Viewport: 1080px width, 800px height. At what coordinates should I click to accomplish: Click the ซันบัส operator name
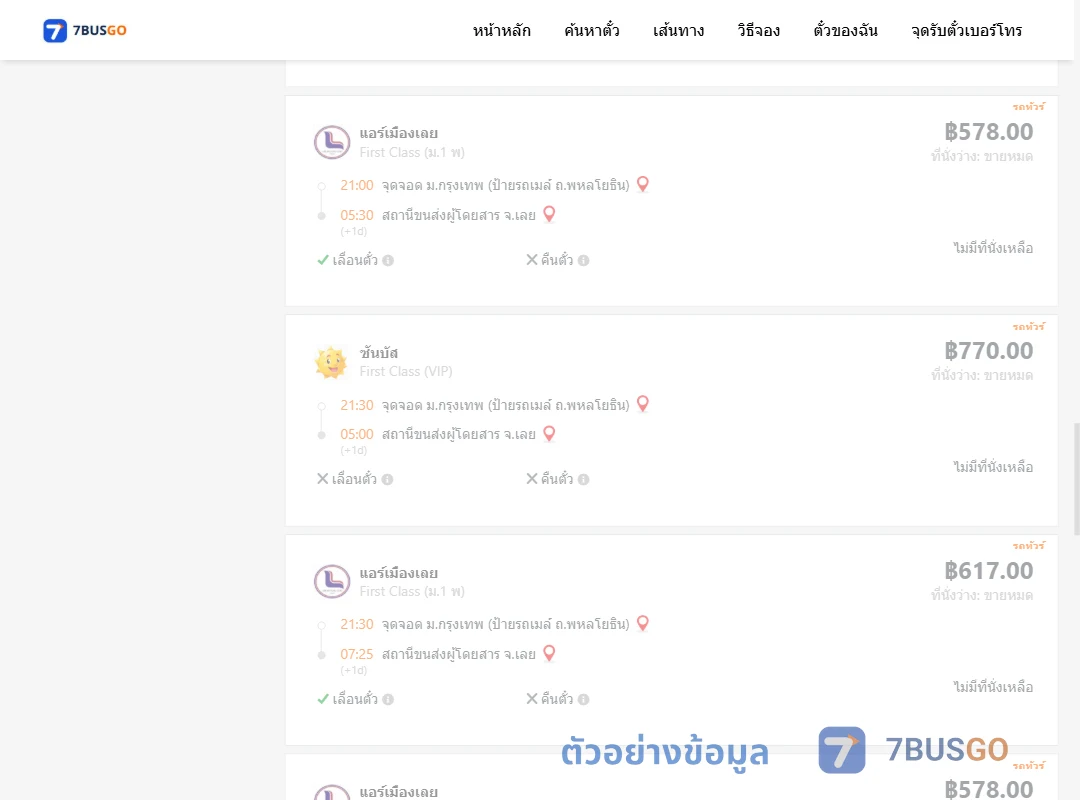click(379, 353)
